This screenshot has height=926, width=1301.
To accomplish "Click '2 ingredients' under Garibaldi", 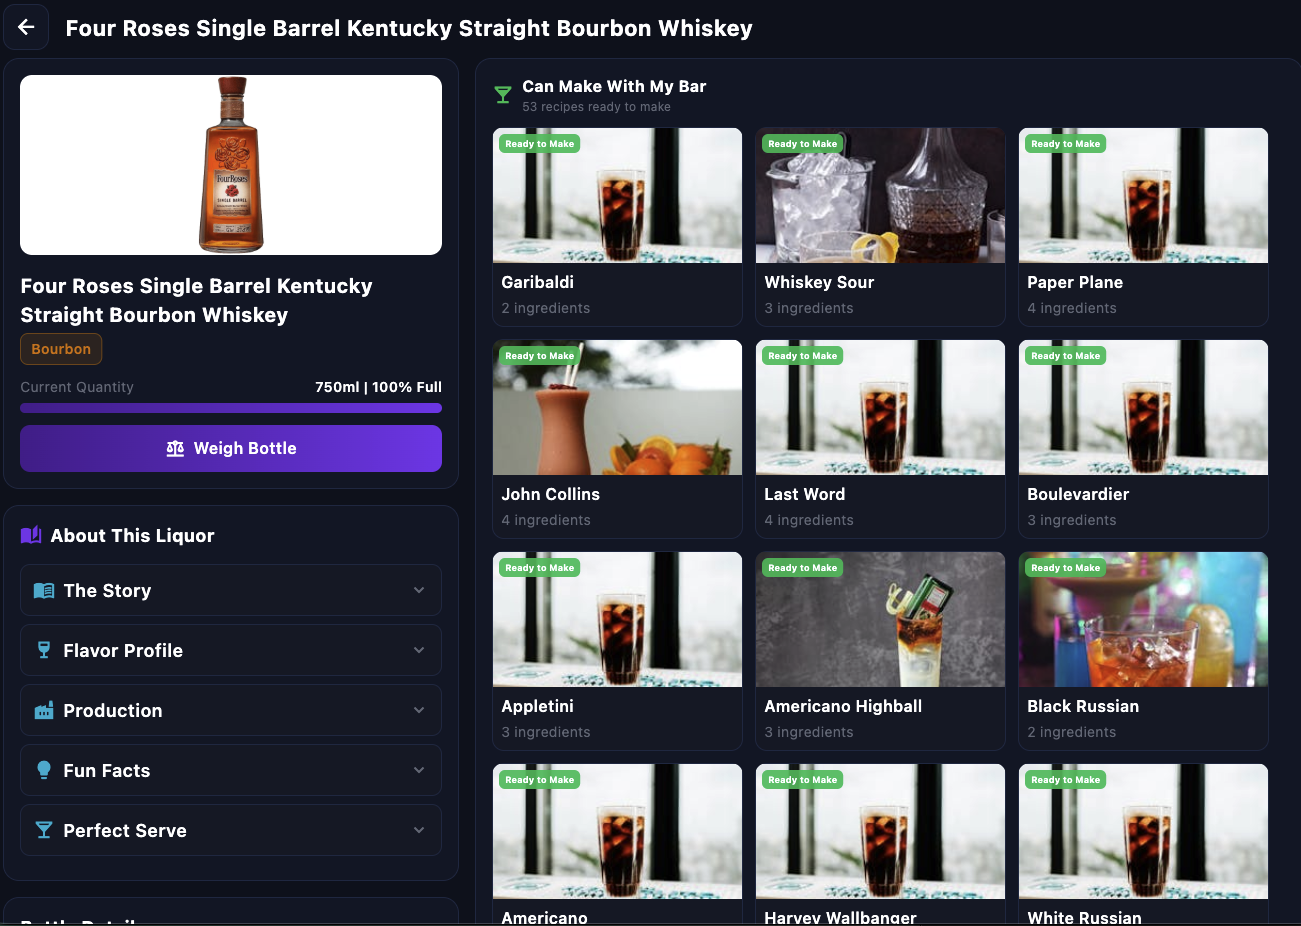I will pos(546,308).
